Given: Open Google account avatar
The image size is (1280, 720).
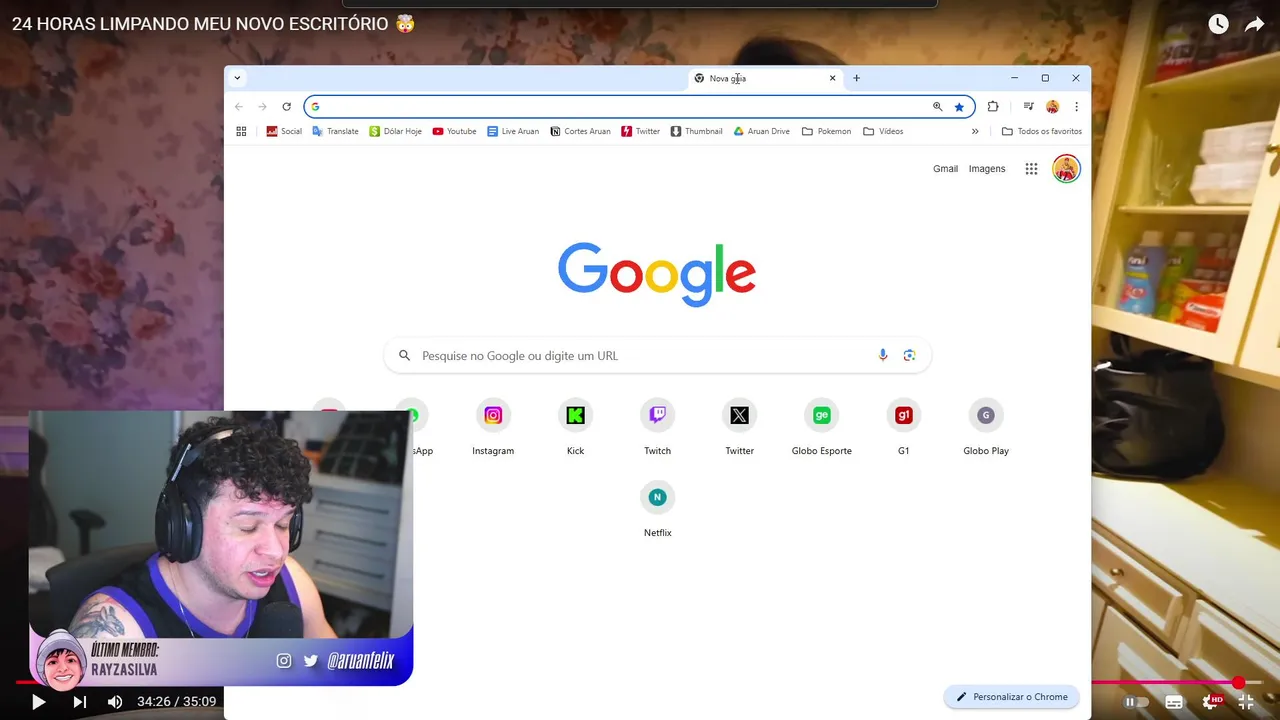Looking at the screenshot, I should pyautogui.click(x=1066, y=169).
